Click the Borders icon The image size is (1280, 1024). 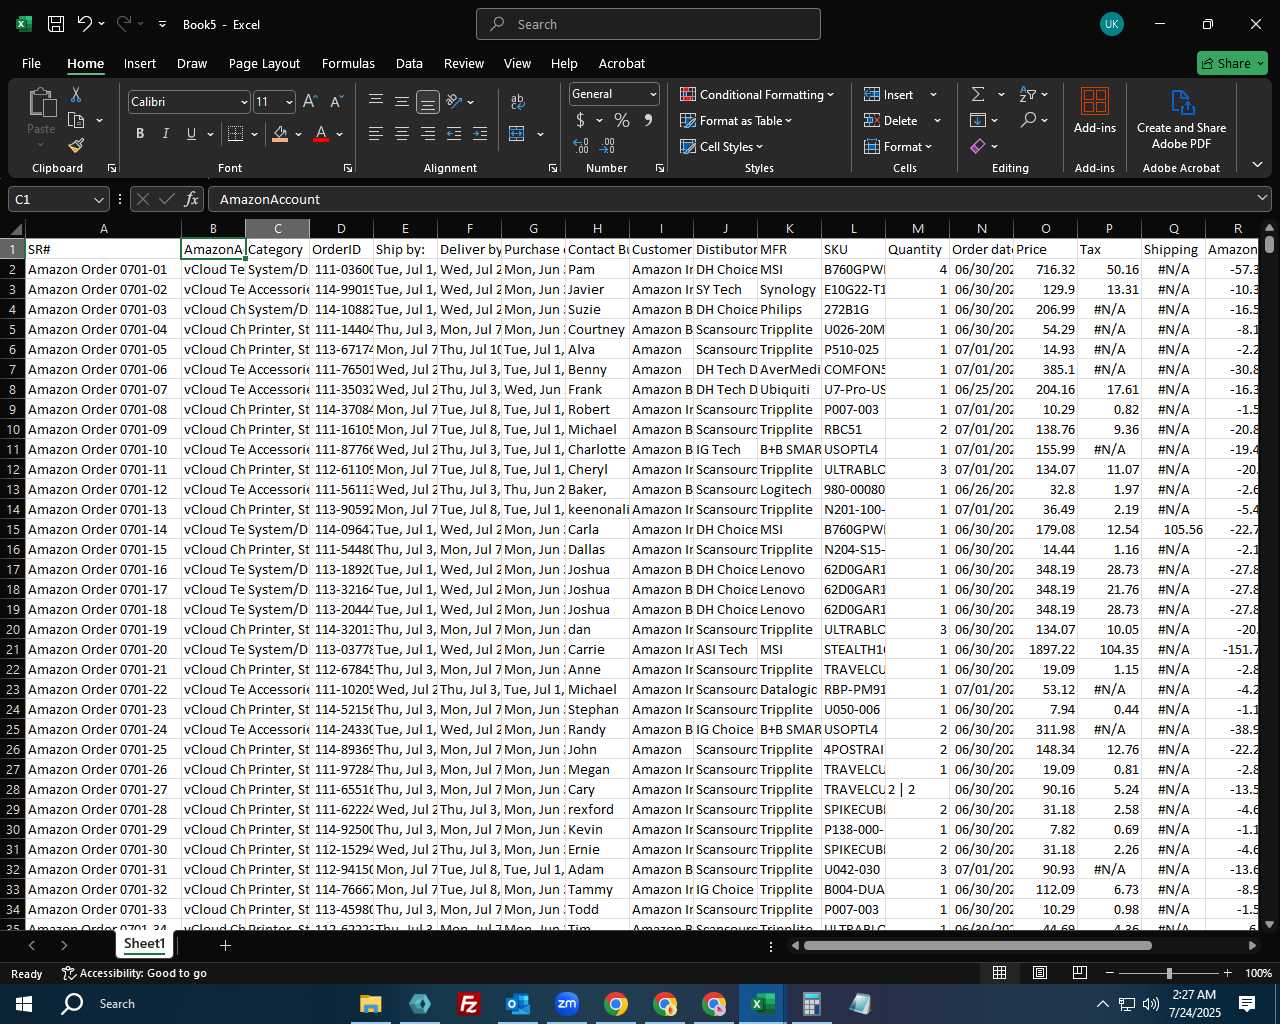236,133
